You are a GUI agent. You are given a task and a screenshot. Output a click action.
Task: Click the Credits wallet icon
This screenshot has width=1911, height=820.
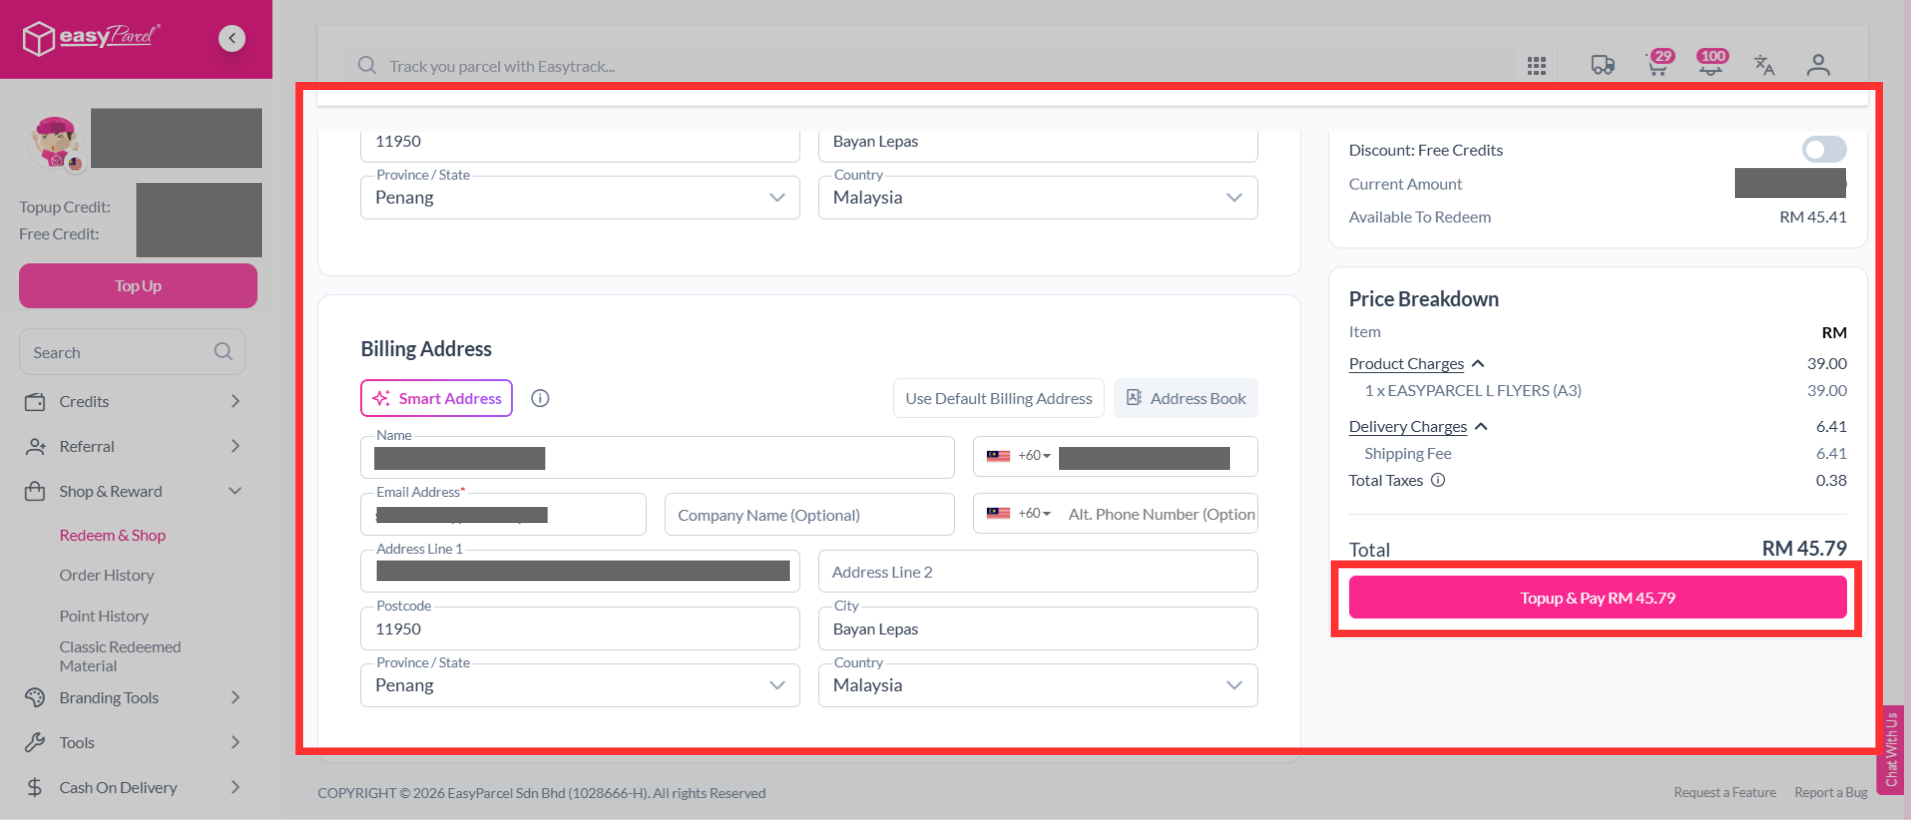(35, 402)
